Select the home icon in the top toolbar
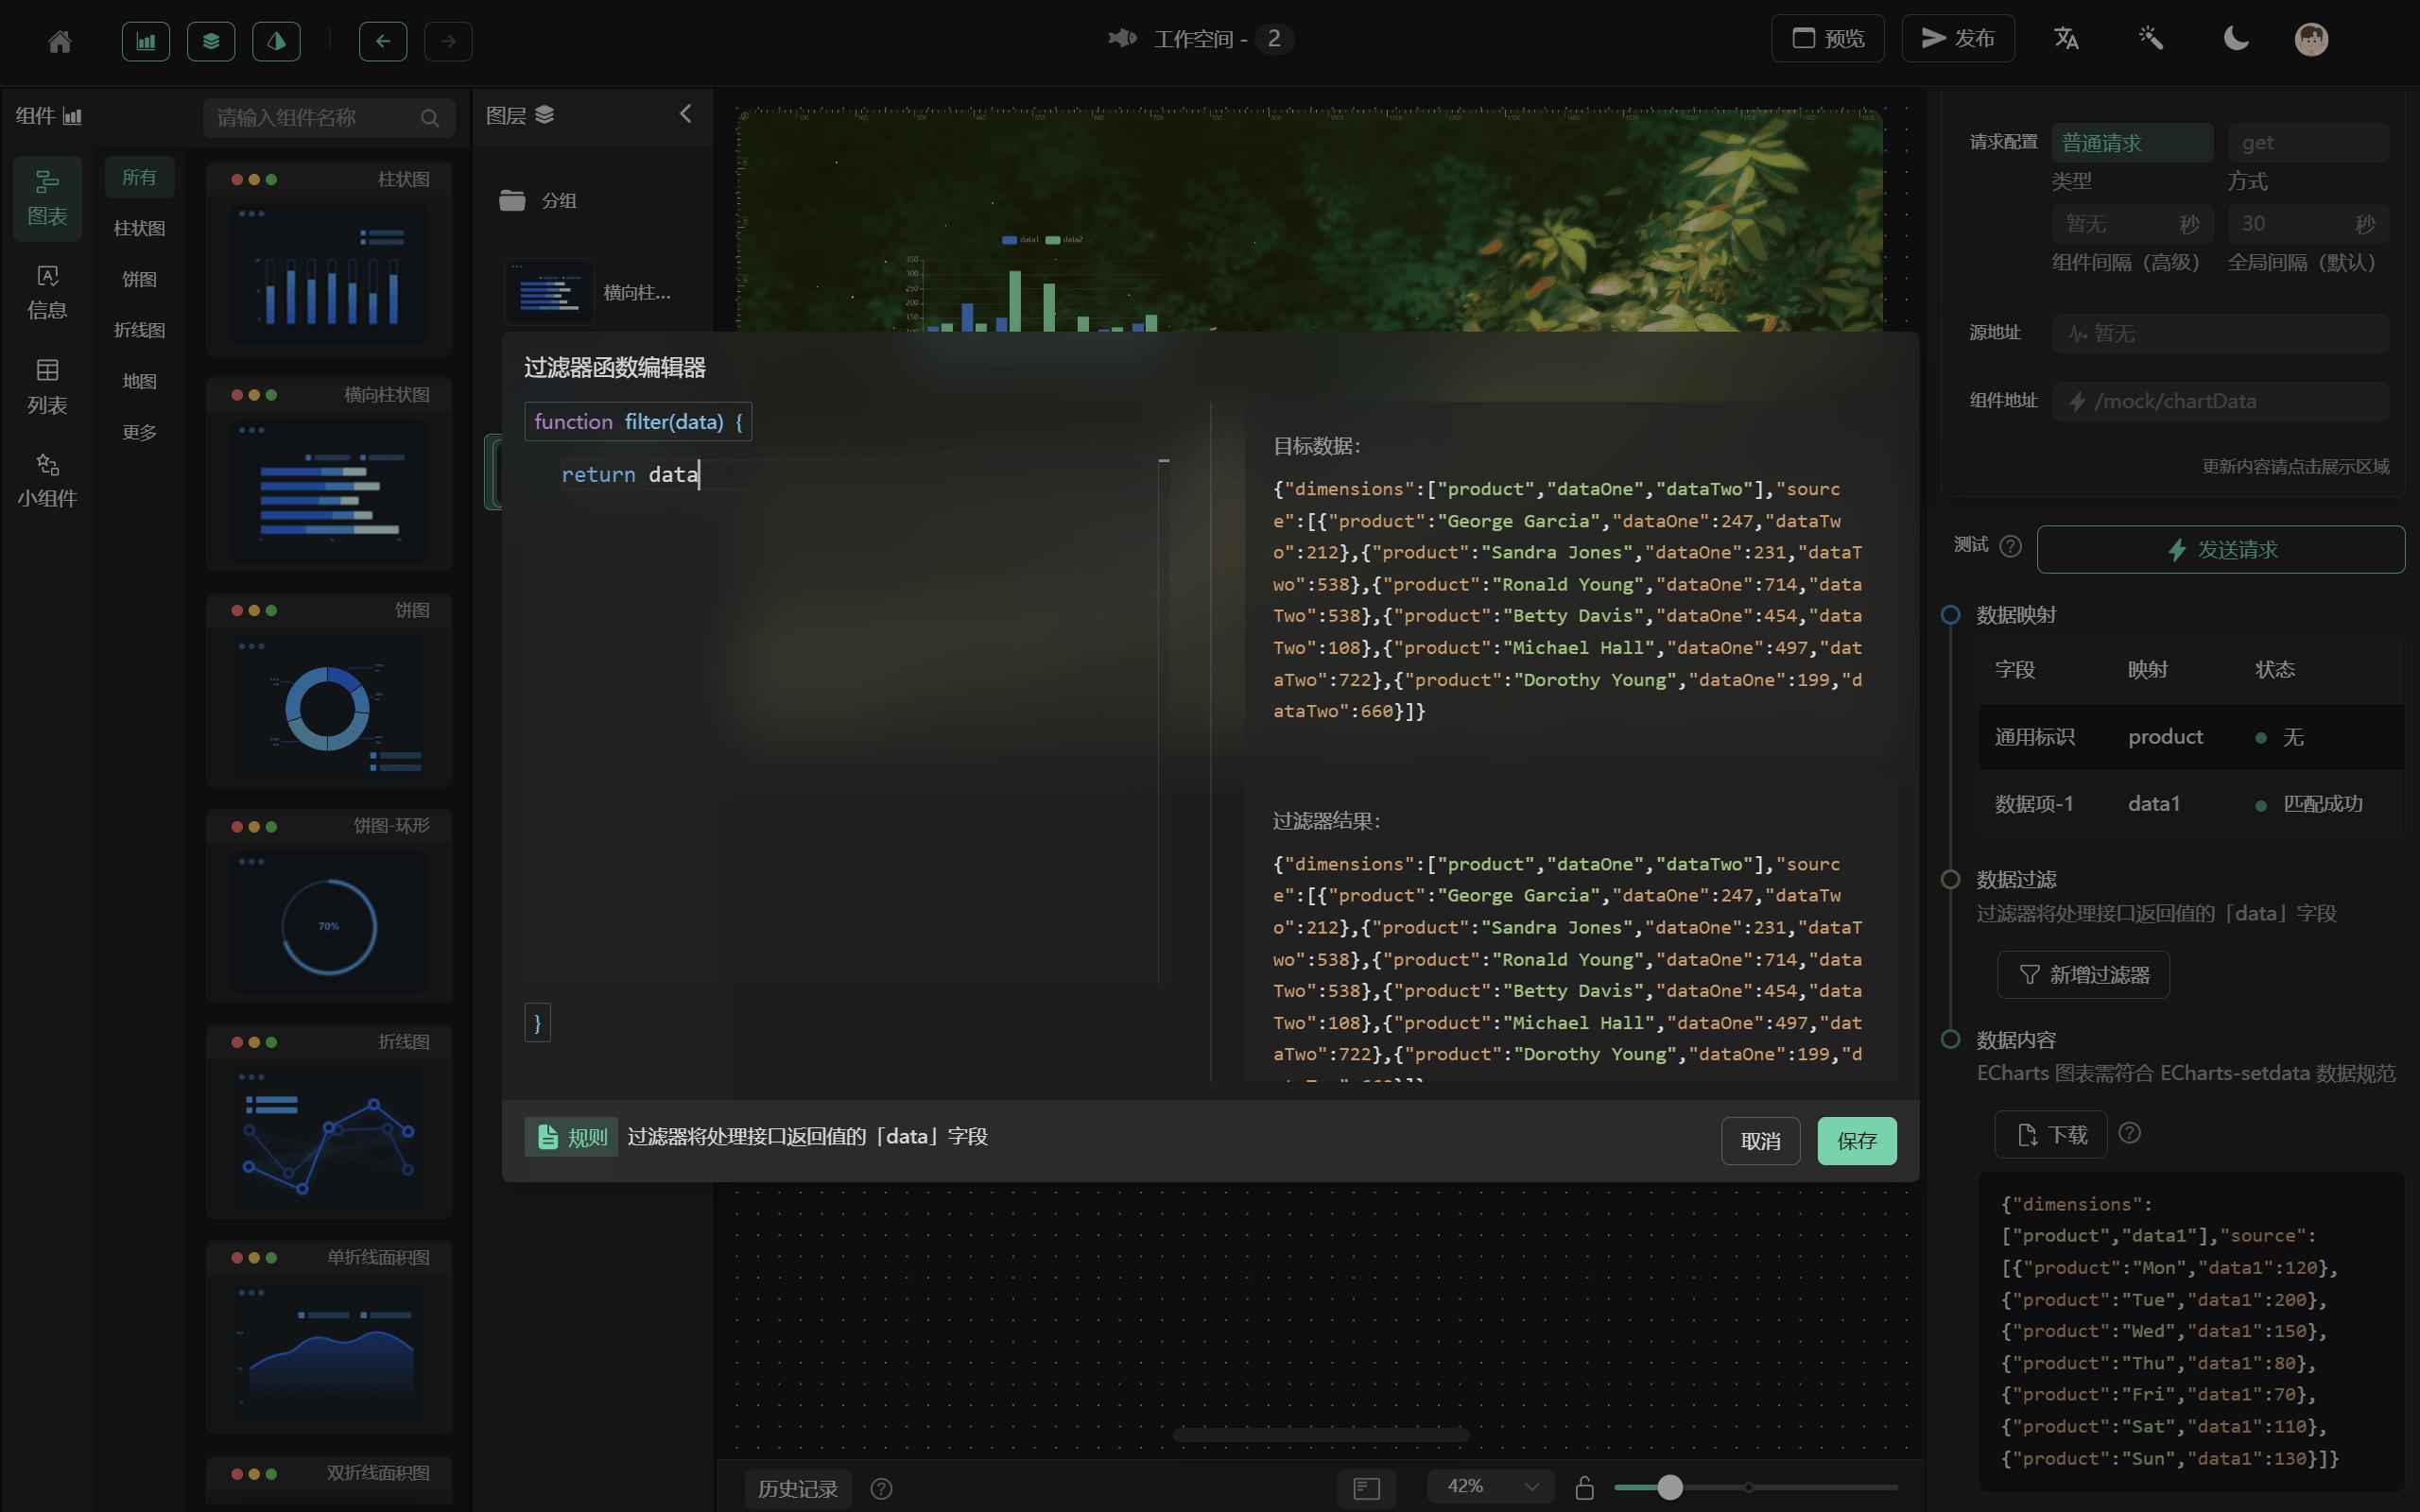This screenshot has width=2420, height=1512. pyautogui.click(x=59, y=41)
